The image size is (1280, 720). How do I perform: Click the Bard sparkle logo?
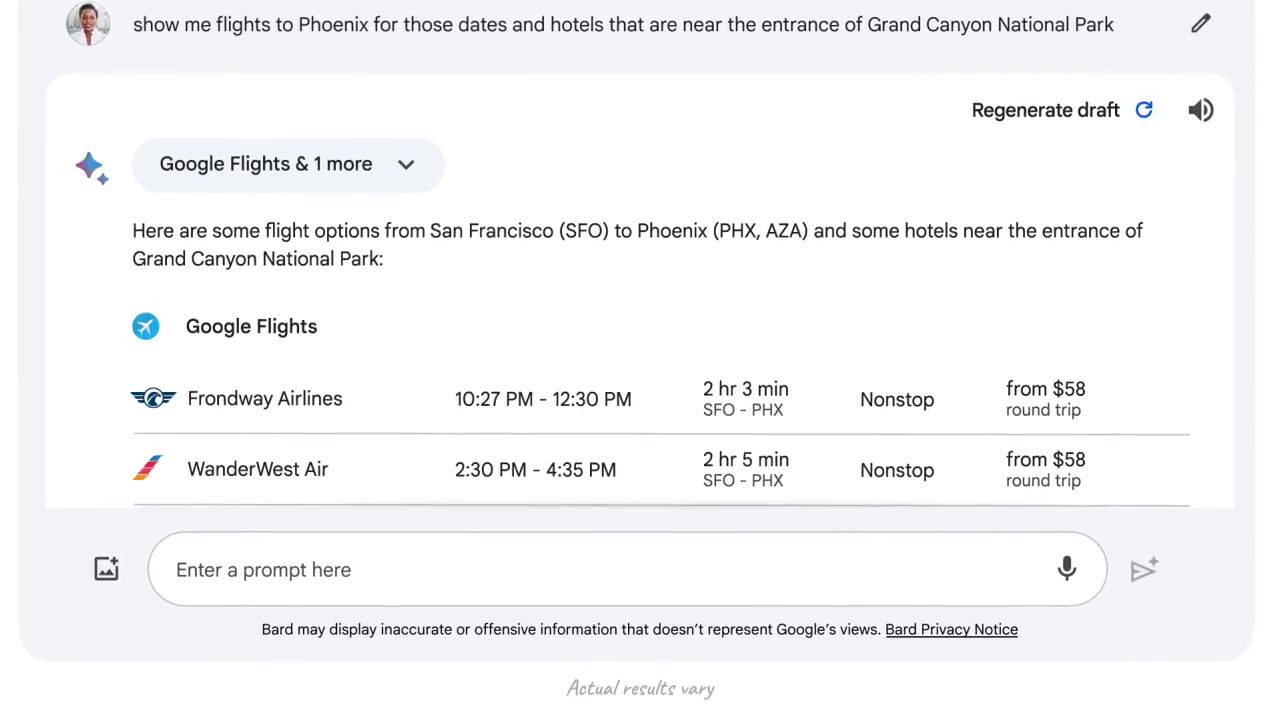coord(92,167)
